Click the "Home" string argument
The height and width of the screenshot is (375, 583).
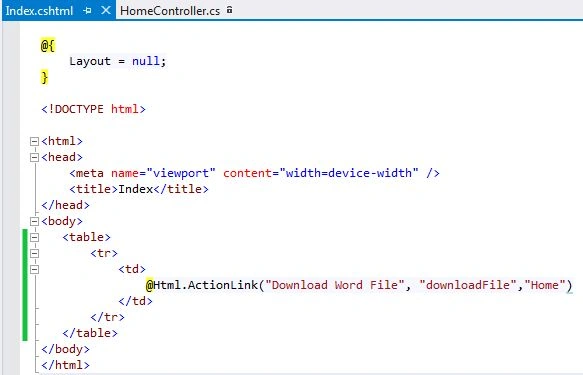545,285
